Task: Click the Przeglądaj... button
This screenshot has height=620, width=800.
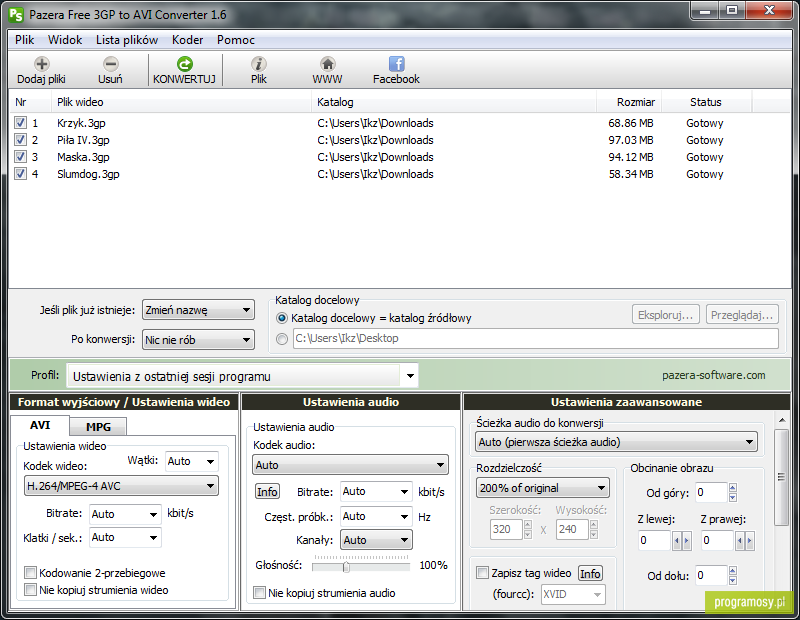Action: coord(742,315)
